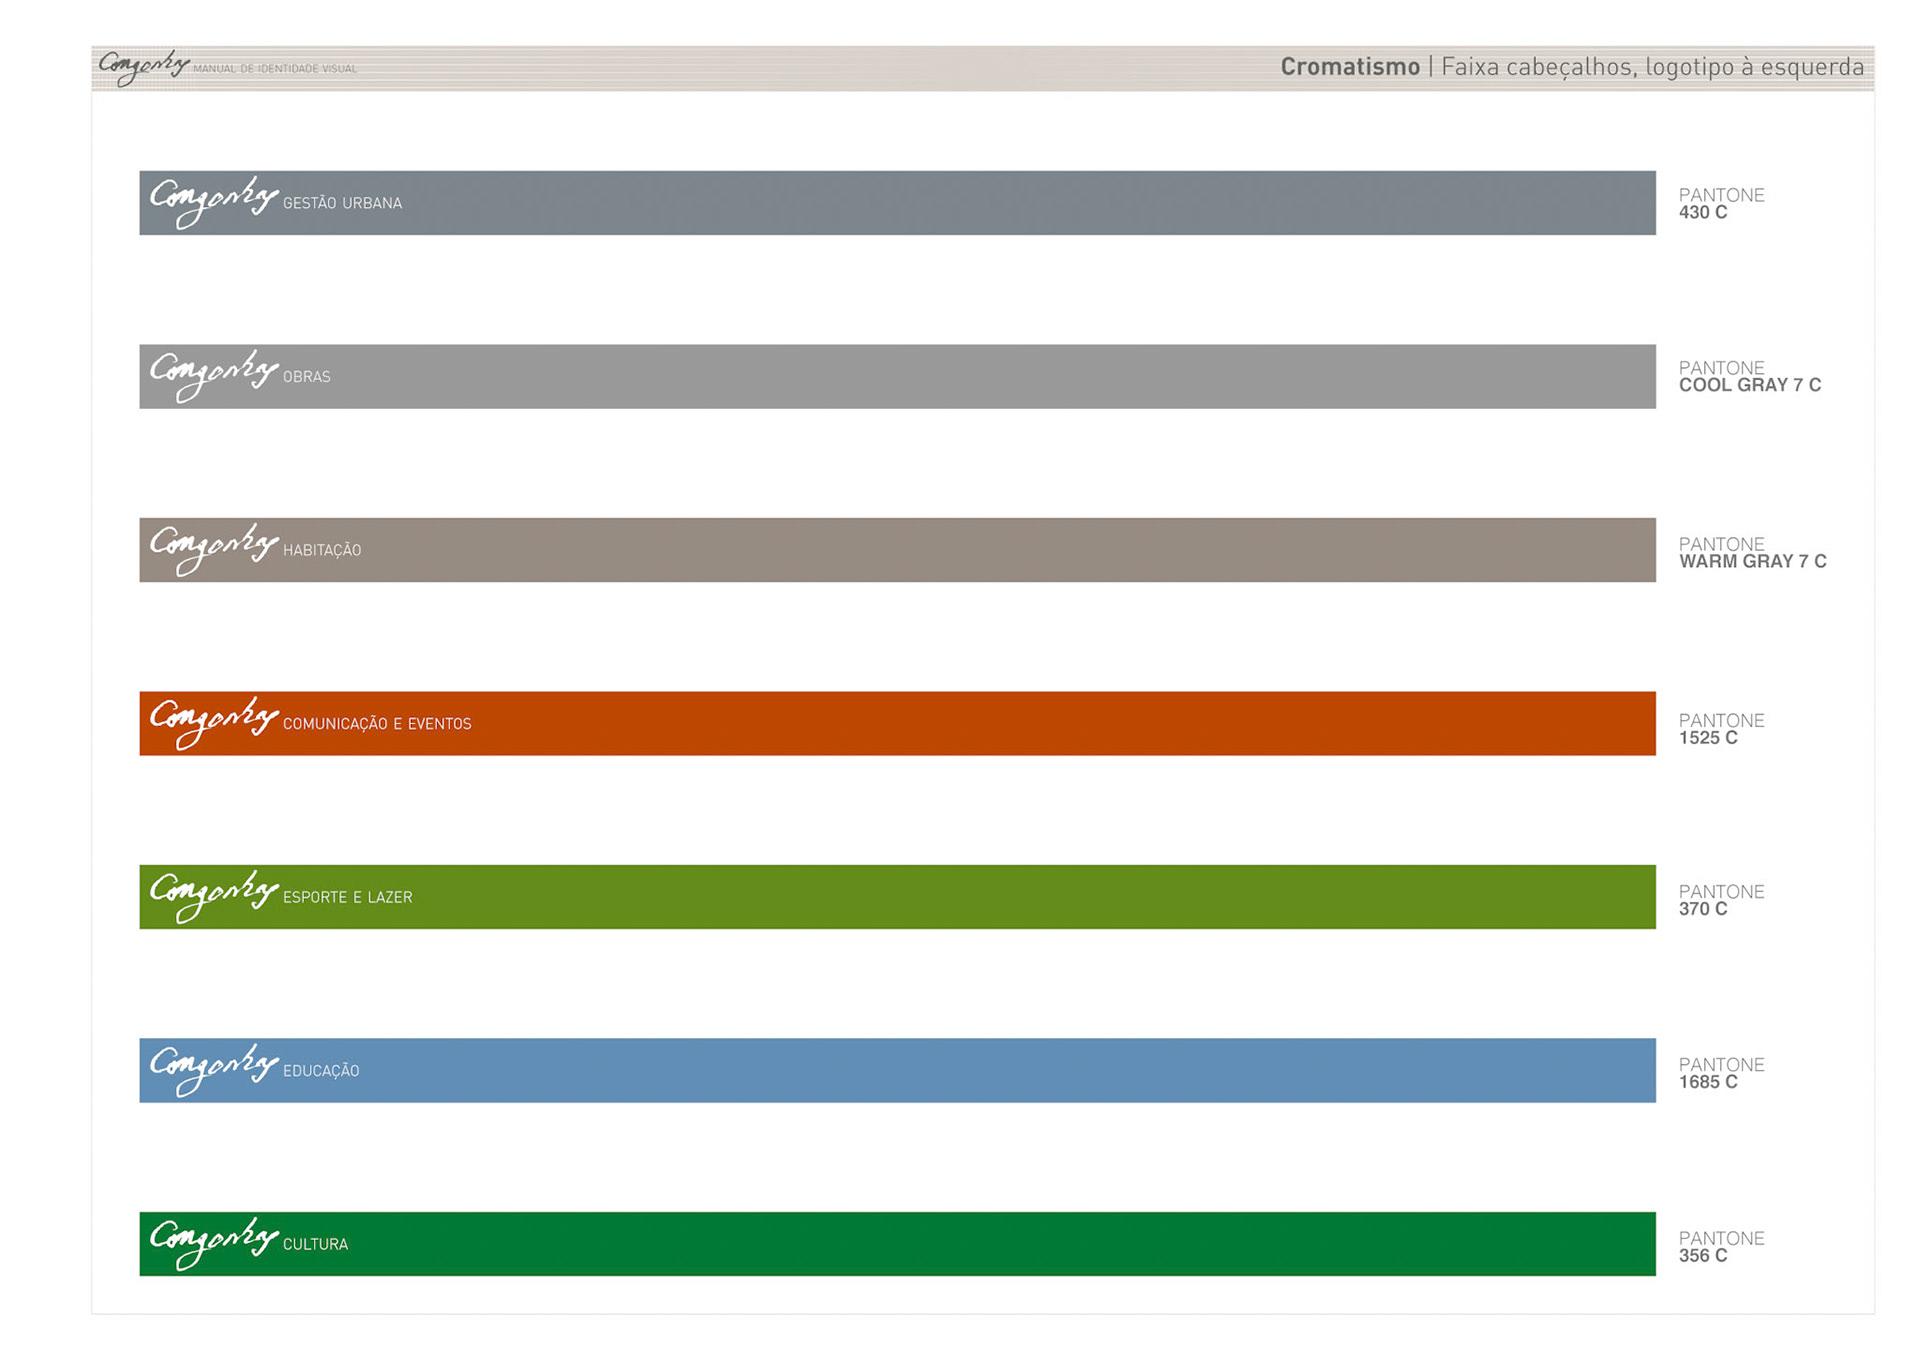Click the 'COMUNICAÇÃO E EVENTOS' label
This screenshot has width=1920, height=1358.
coord(377,724)
